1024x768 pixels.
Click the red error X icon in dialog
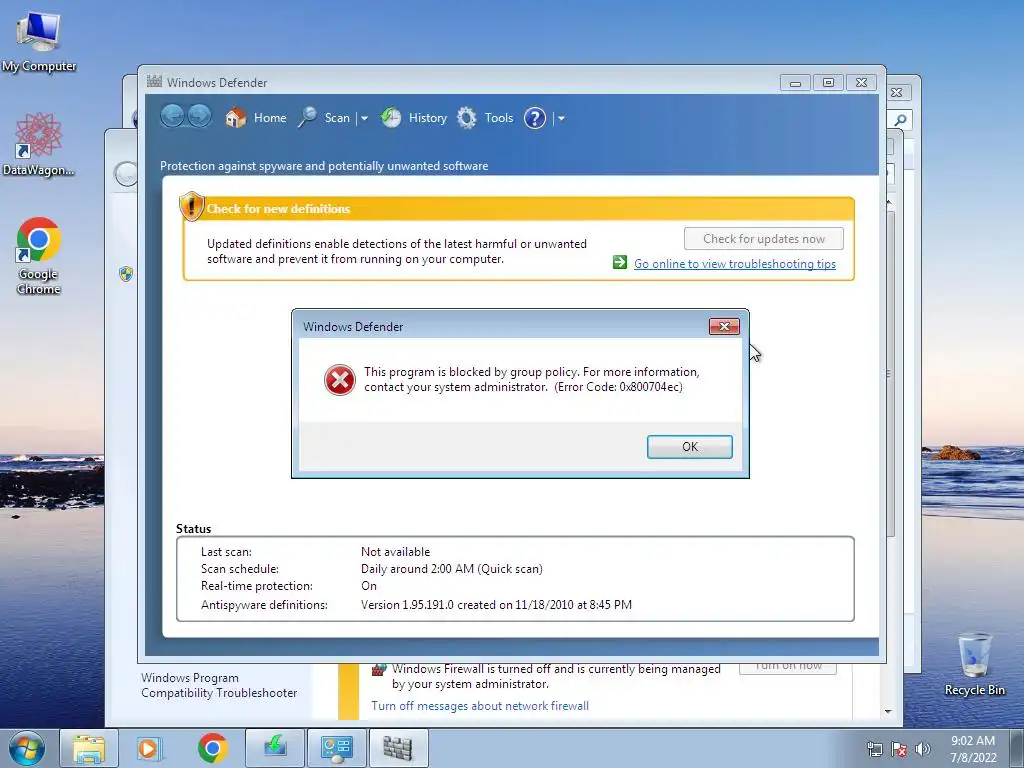click(x=340, y=380)
